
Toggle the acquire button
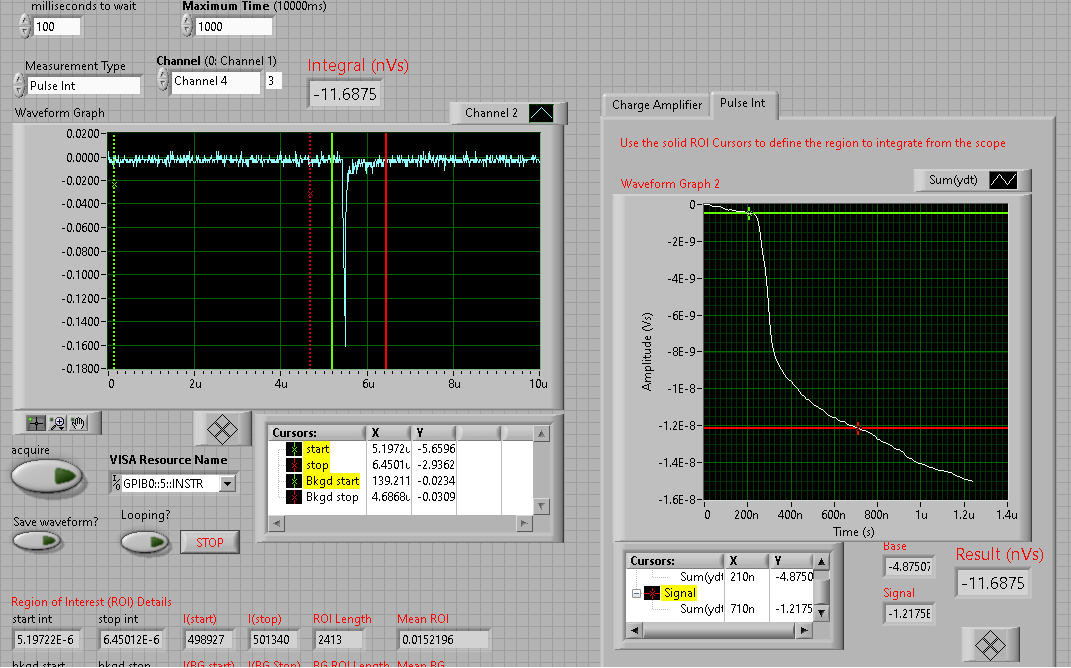48,476
